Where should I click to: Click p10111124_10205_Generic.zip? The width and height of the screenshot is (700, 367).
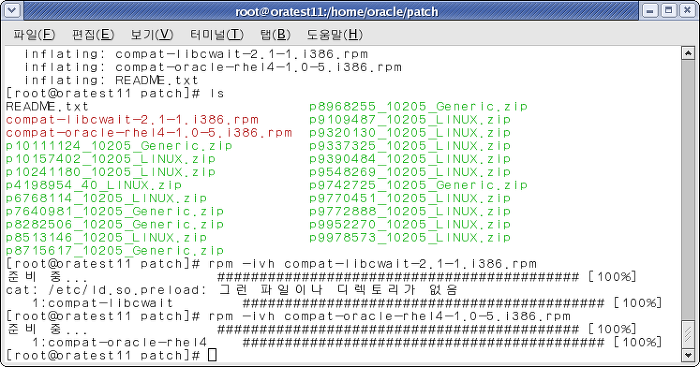point(119,146)
